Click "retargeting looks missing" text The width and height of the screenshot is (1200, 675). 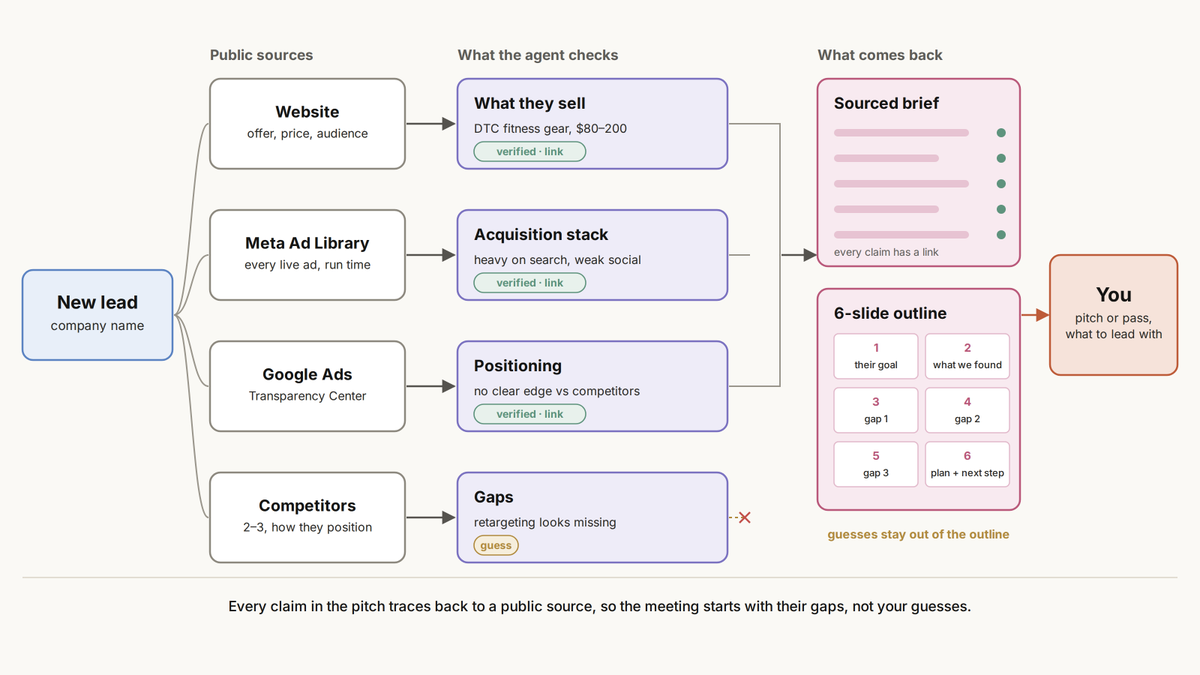pyautogui.click(x=545, y=522)
